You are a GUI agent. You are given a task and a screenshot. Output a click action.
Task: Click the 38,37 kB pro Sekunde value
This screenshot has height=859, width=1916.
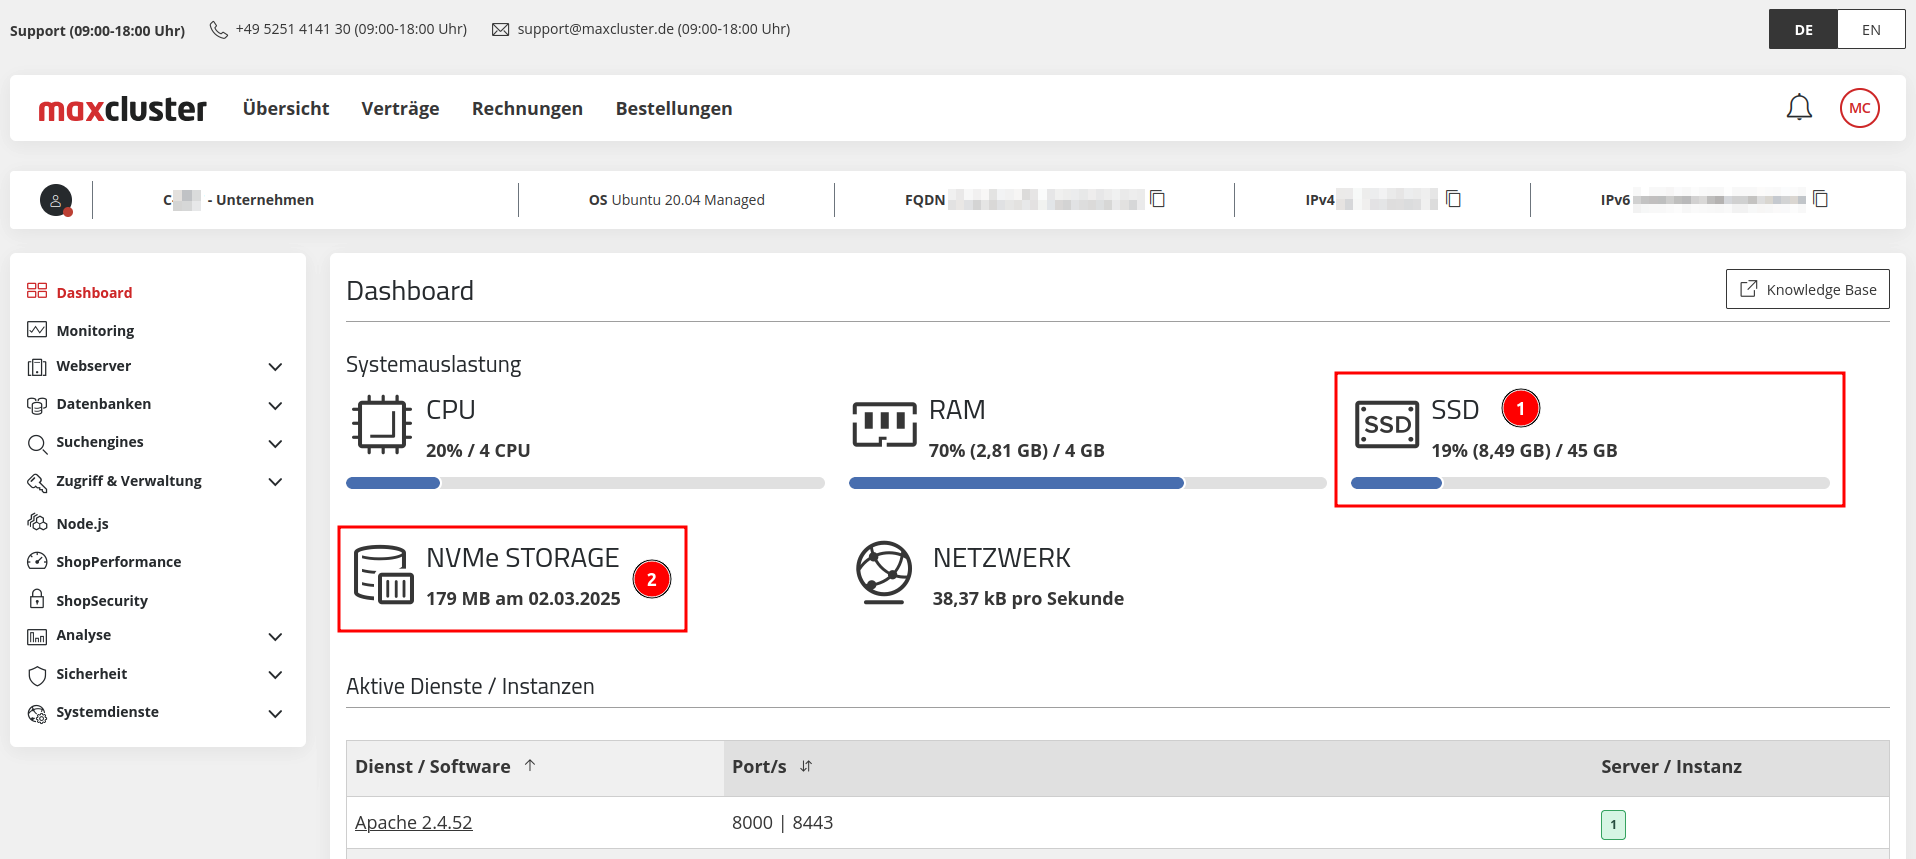1028,599
